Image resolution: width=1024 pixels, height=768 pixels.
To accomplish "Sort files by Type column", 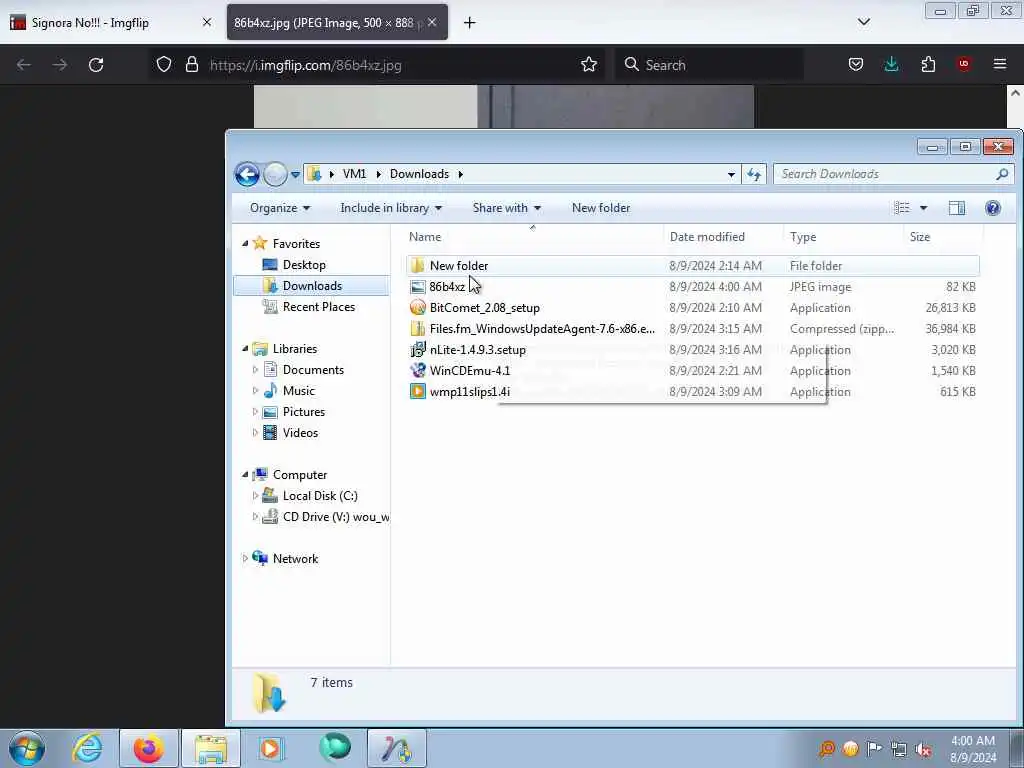I will coord(842,236).
